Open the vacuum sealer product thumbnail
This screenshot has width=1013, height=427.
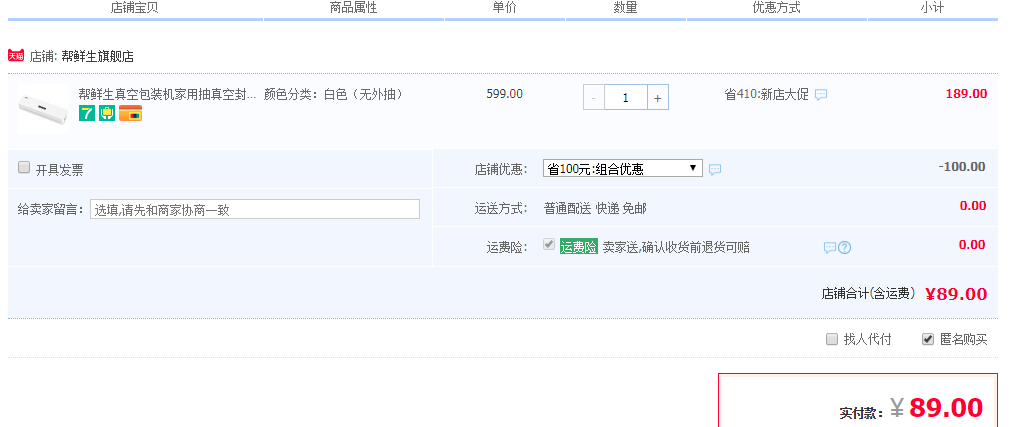tap(43, 109)
